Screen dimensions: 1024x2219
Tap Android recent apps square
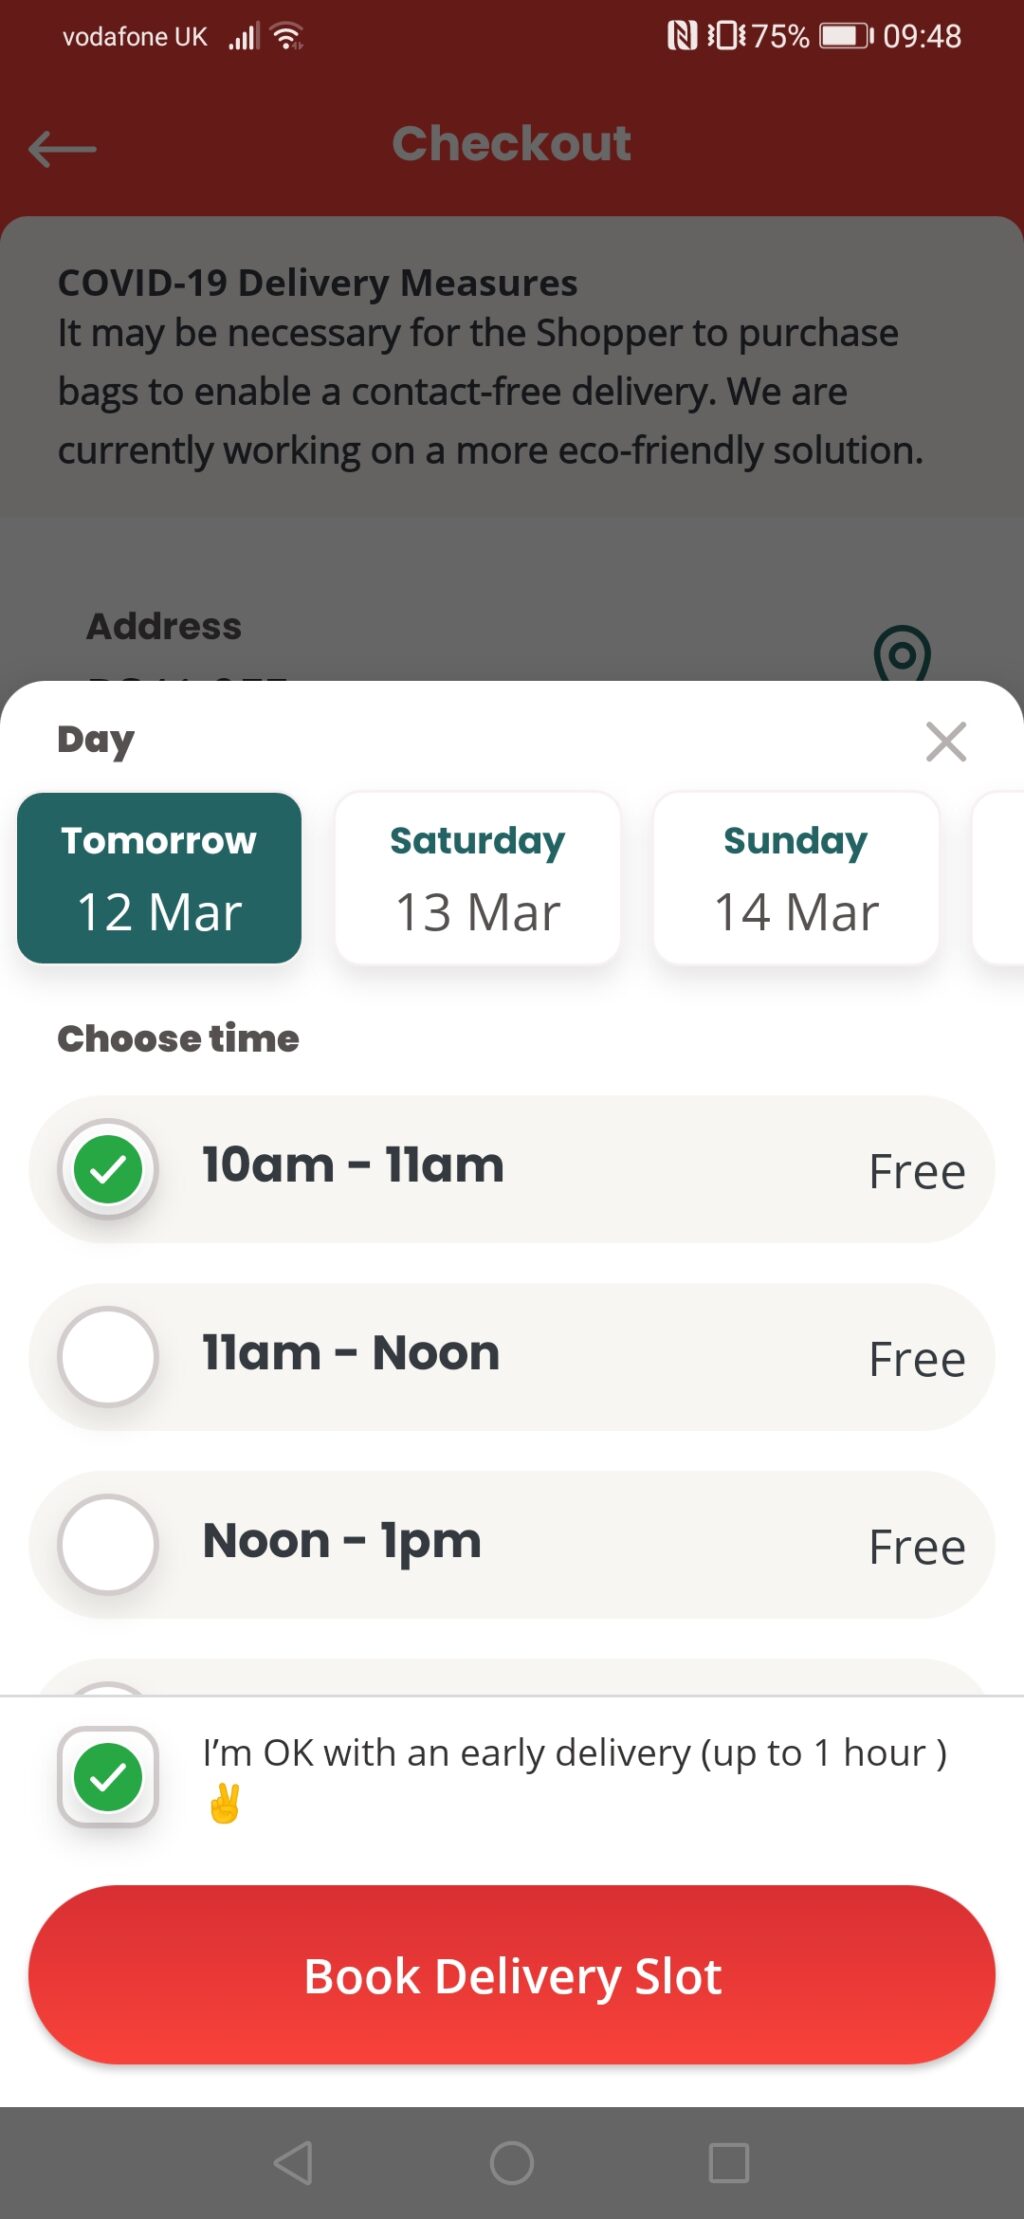[729, 2162]
